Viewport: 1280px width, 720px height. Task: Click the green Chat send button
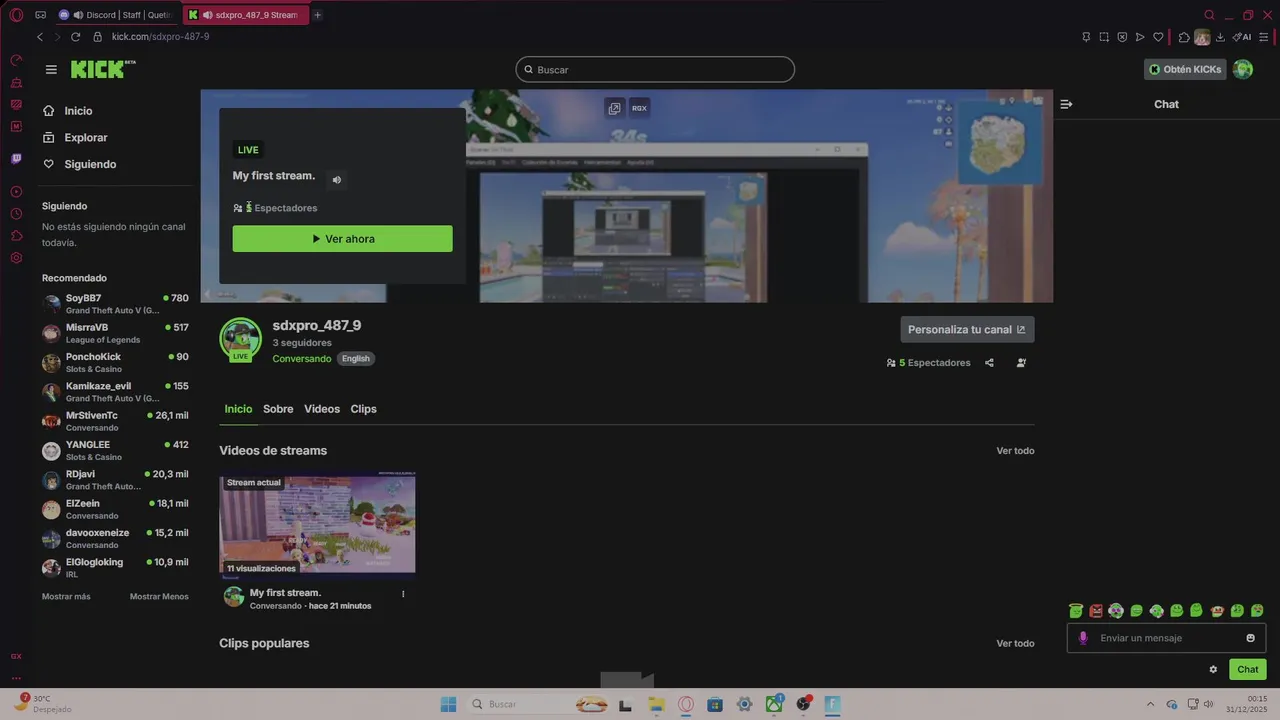(1248, 670)
